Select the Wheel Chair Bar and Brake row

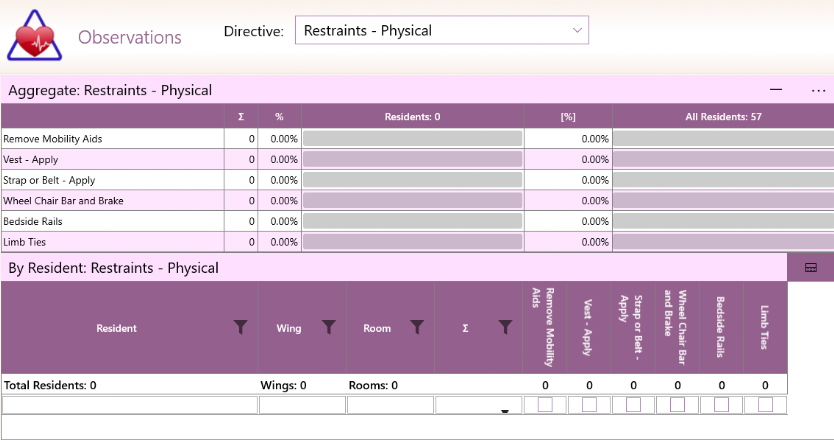(417, 201)
